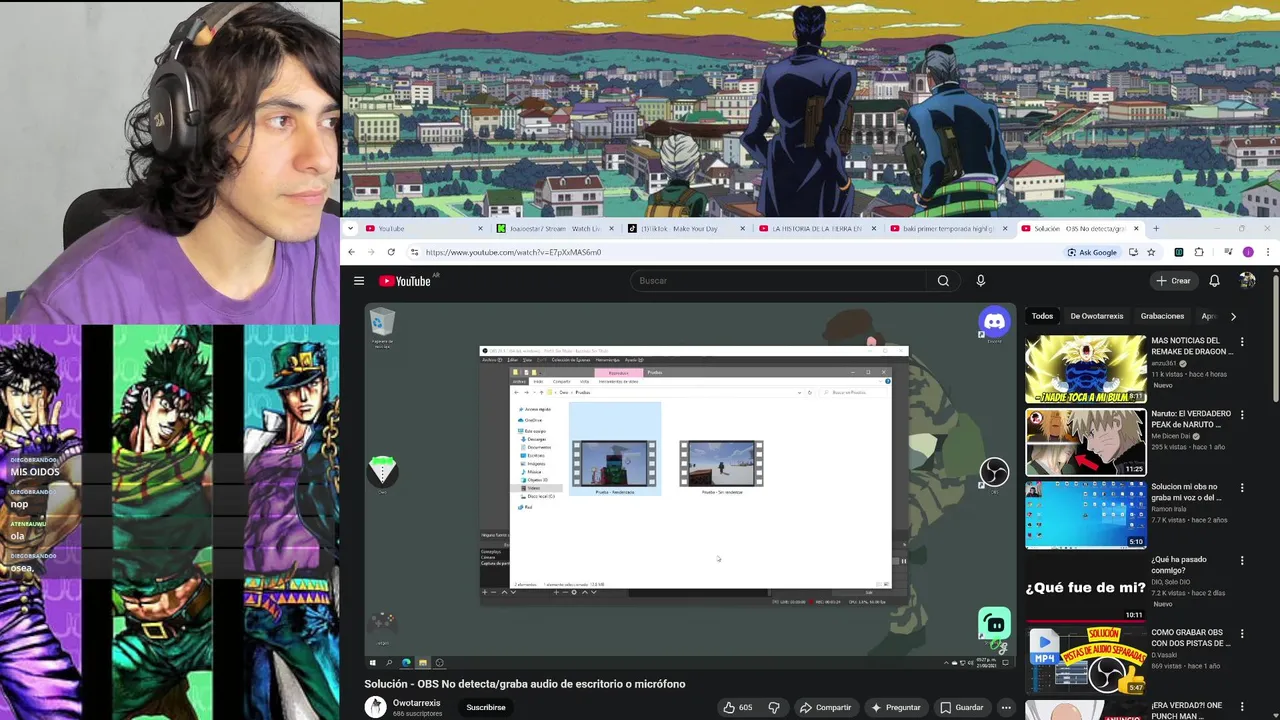Viewport: 1280px width, 720px height.
Task: Like the OBS solution video
Action: click(x=737, y=707)
